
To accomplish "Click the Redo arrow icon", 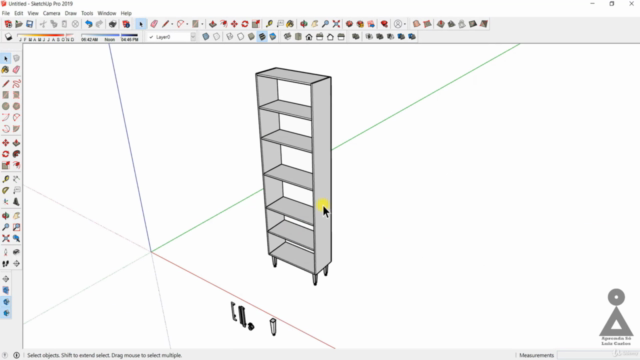I will click(x=99, y=24).
